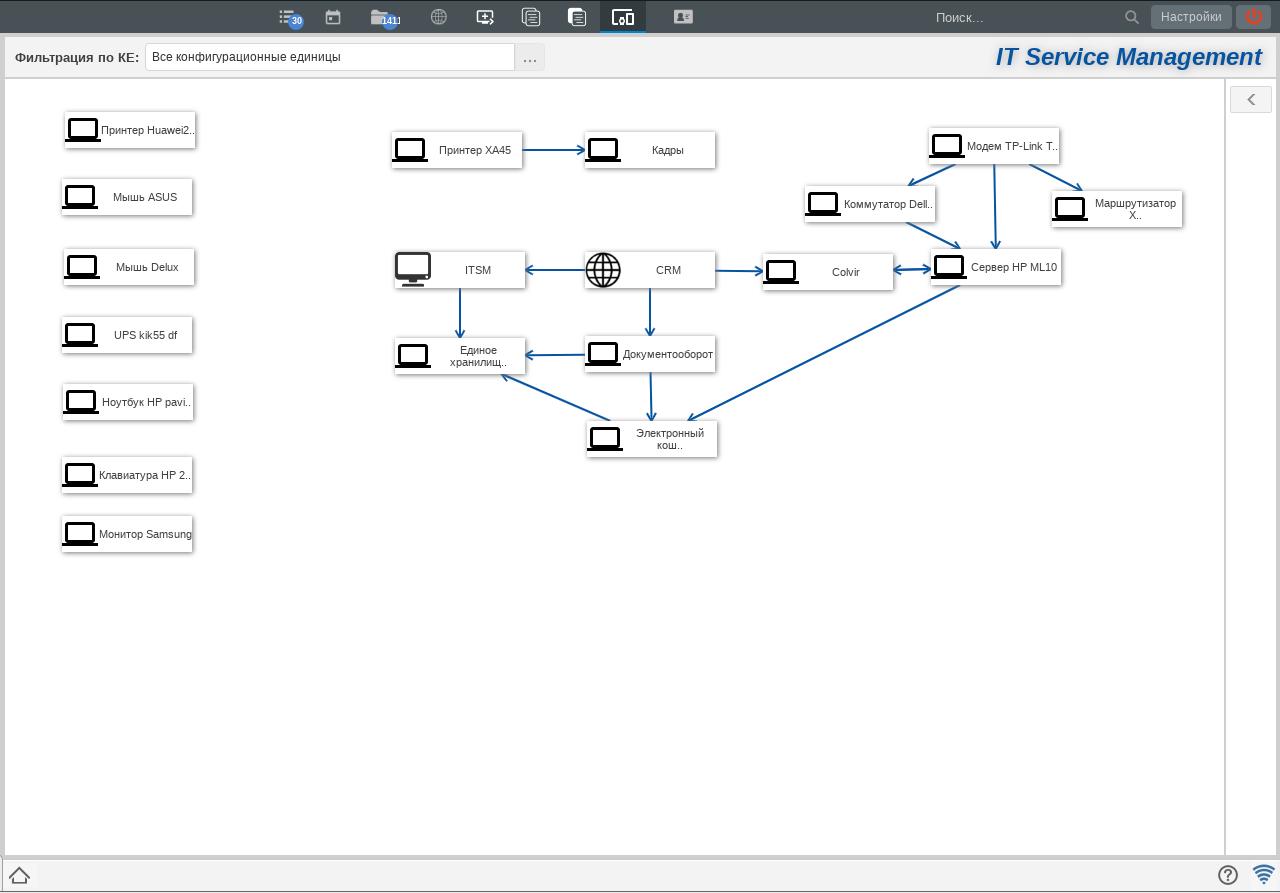Select the Мышь ASUS node
The height and width of the screenshot is (893, 1280).
[x=127, y=197]
